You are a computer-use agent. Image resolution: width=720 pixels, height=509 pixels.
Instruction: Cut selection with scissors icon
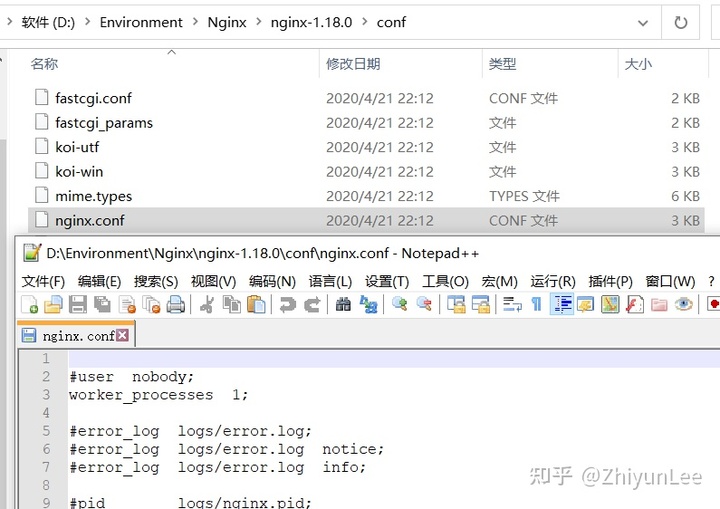click(x=207, y=305)
